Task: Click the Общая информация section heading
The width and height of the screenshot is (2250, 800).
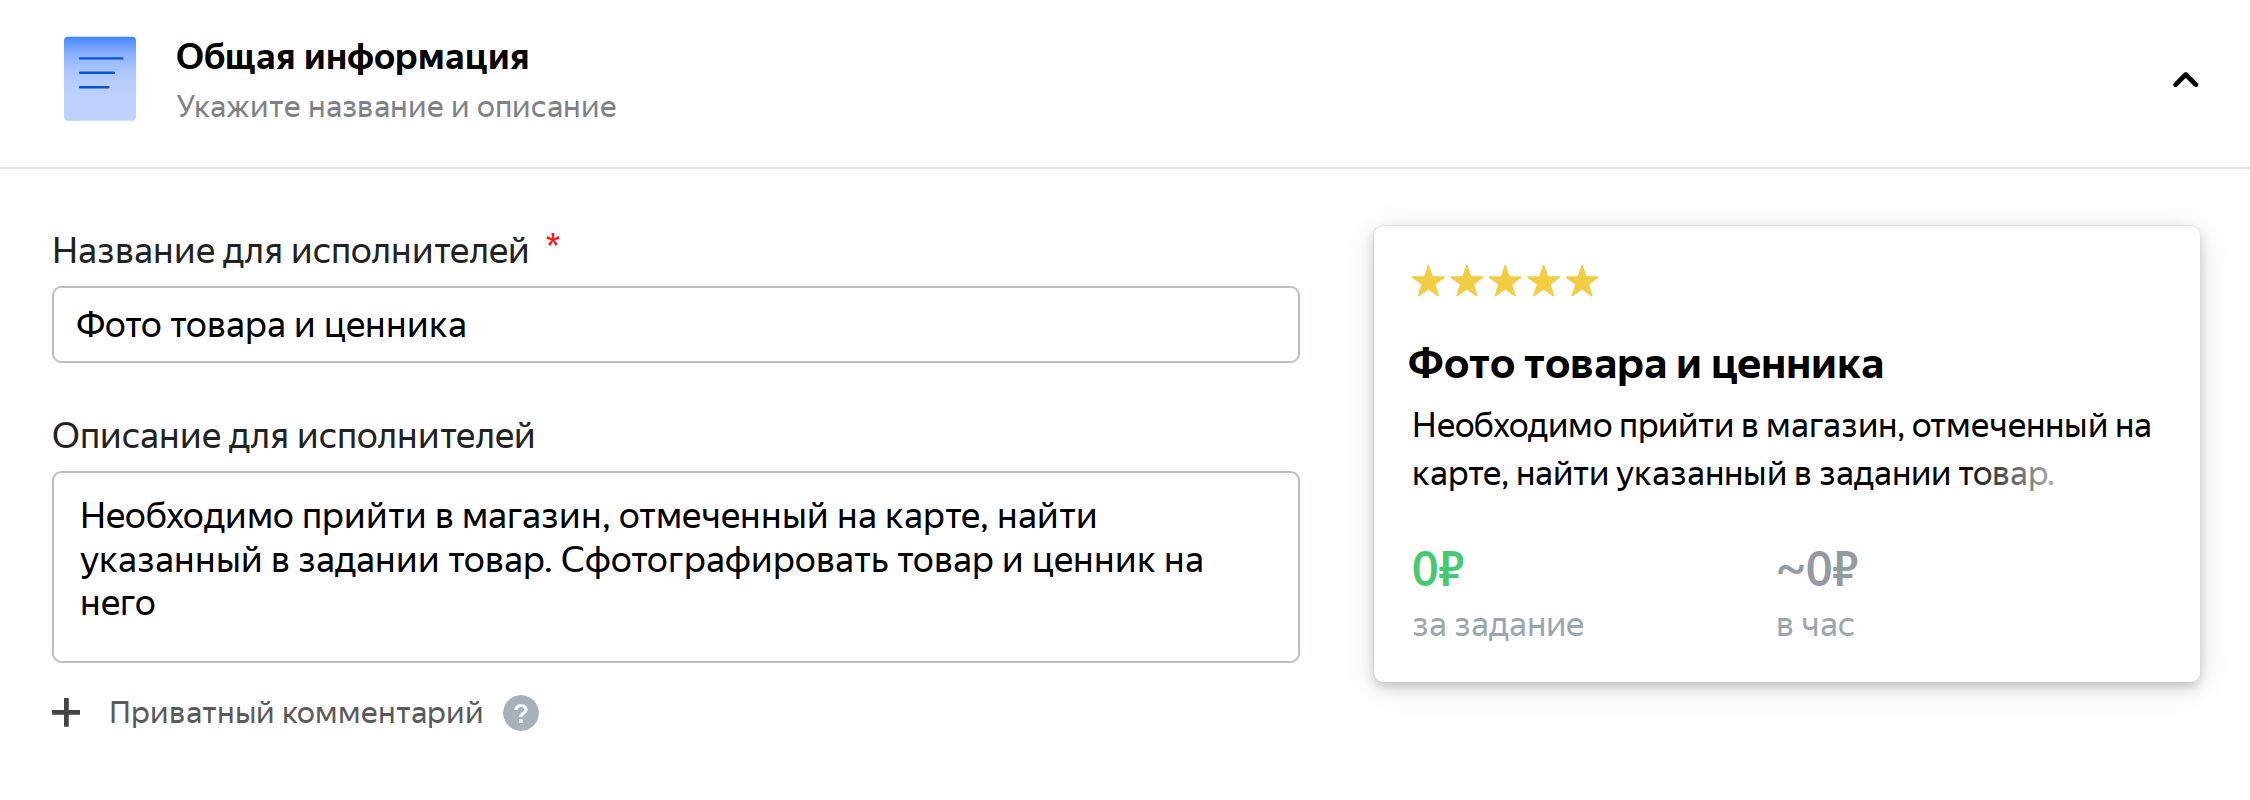Action: point(352,57)
